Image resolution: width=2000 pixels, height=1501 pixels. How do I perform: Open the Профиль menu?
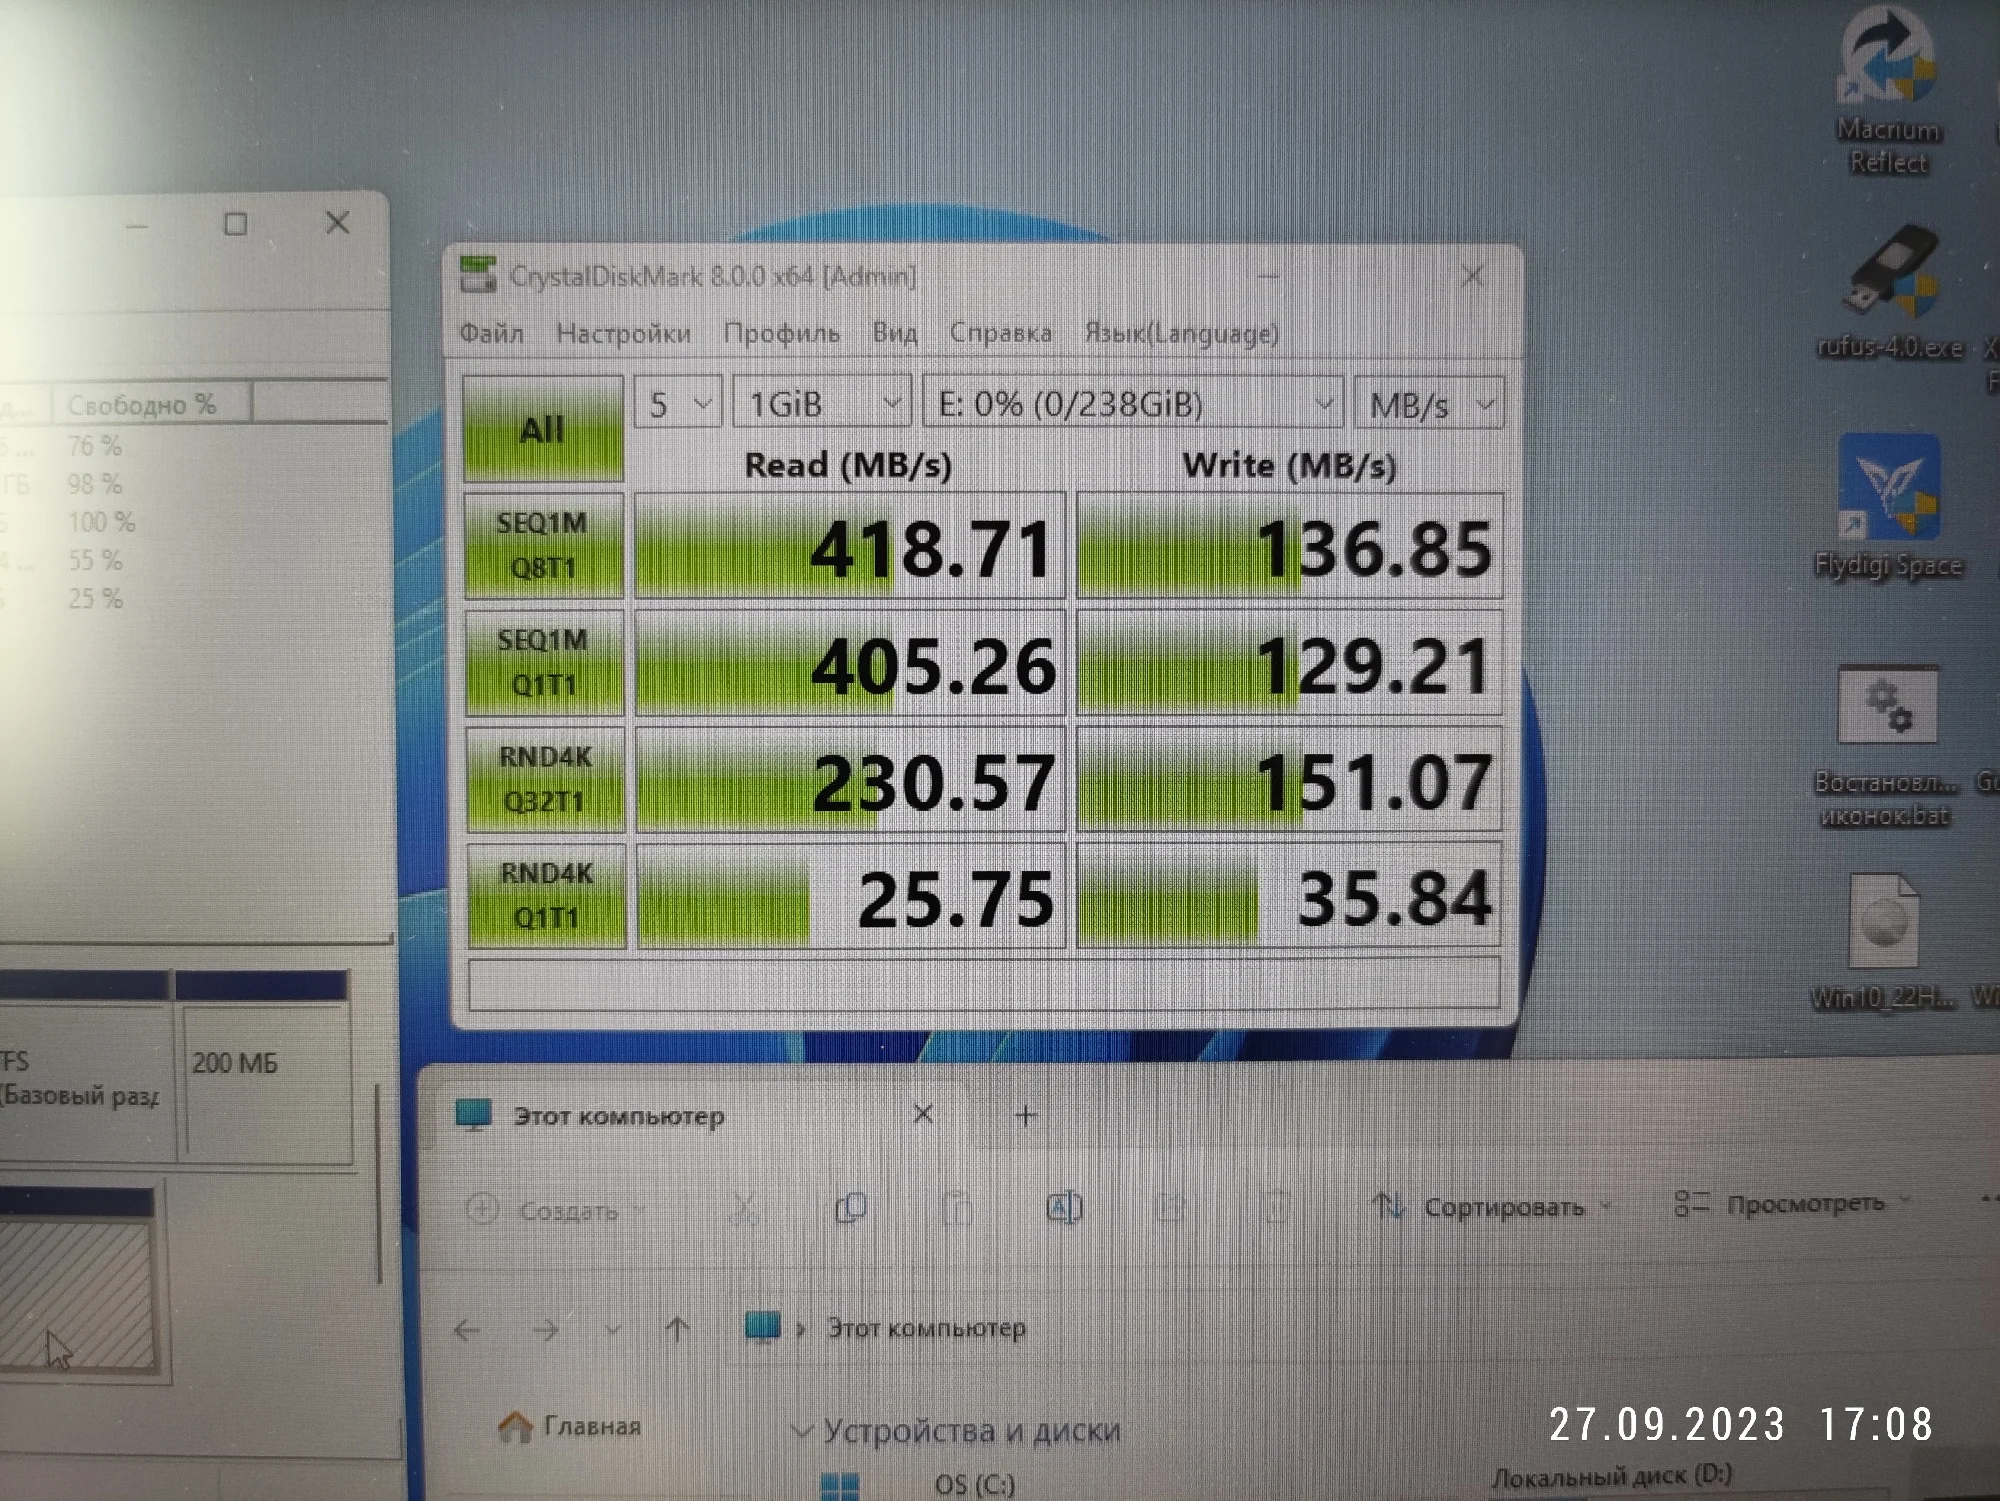781,333
